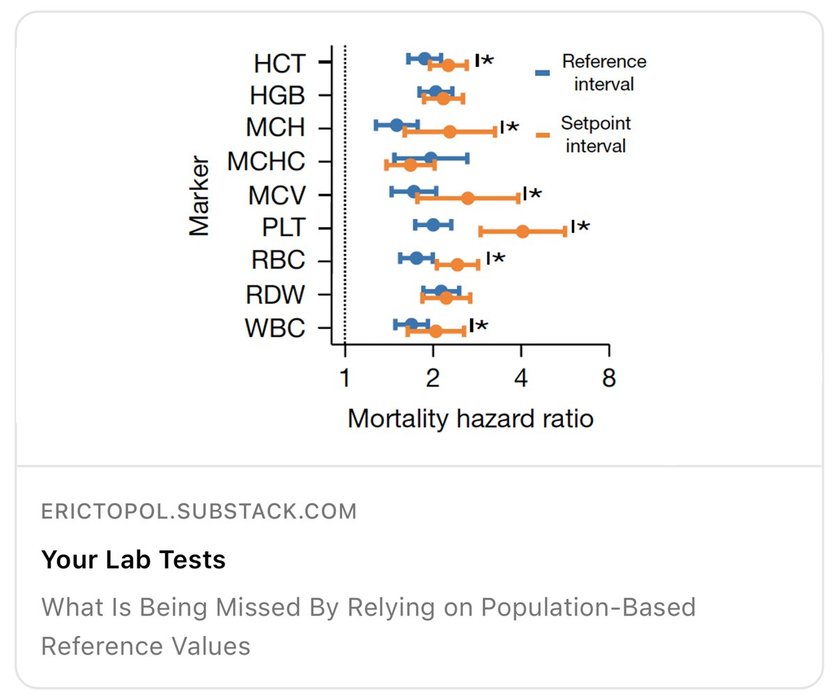Click the HCT marker label
Viewport: 836px width, 700px height.
[x=279, y=64]
